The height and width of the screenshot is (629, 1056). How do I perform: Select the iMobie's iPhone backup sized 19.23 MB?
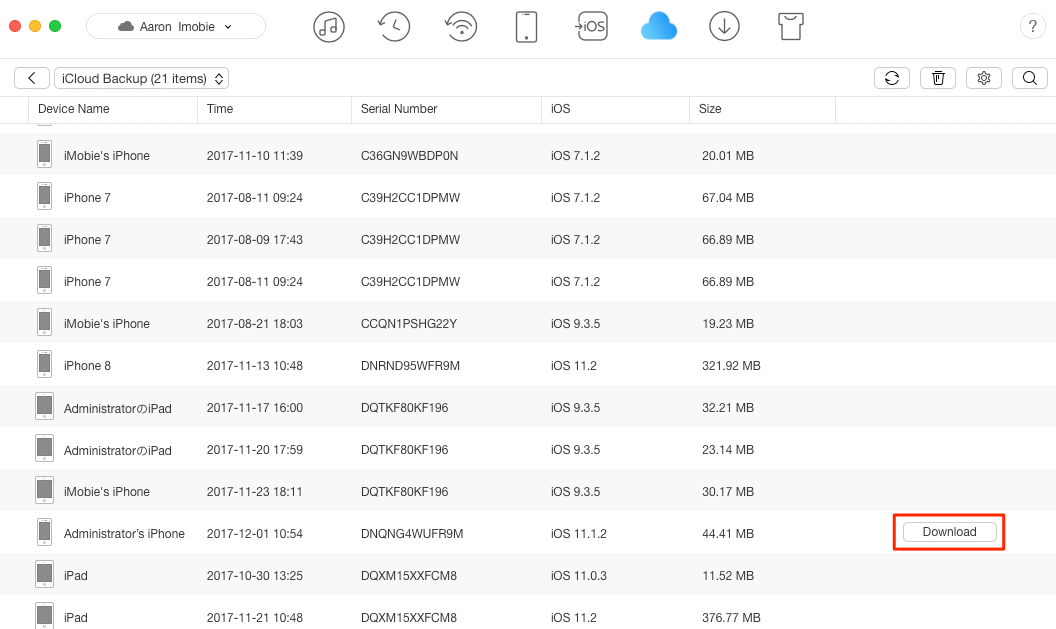coord(528,323)
